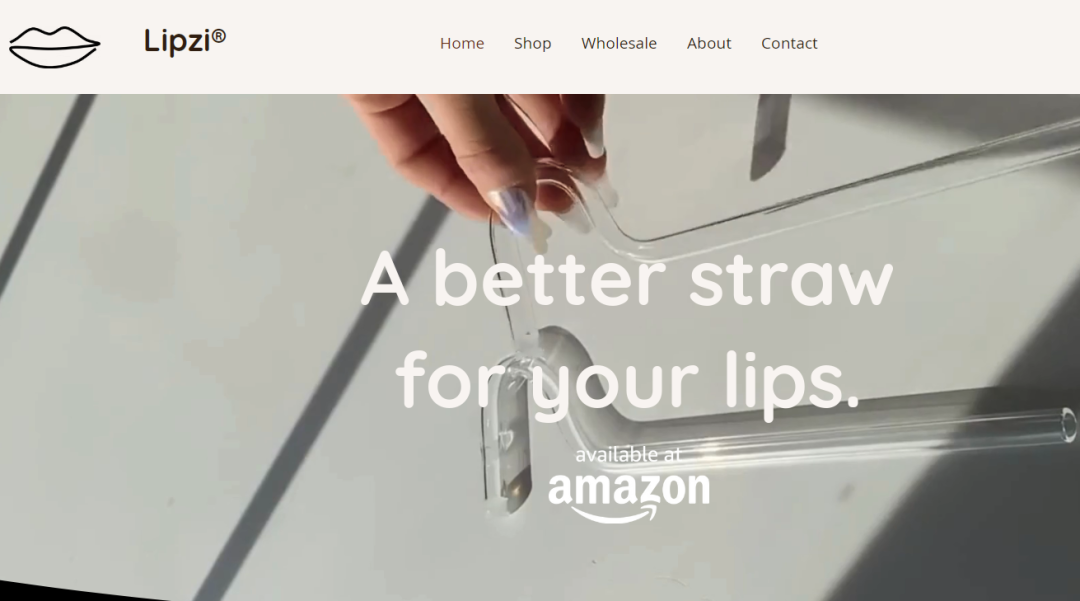The image size is (1080, 601).
Task: Open the Shop menu item
Action: click(x=532, y=43)
